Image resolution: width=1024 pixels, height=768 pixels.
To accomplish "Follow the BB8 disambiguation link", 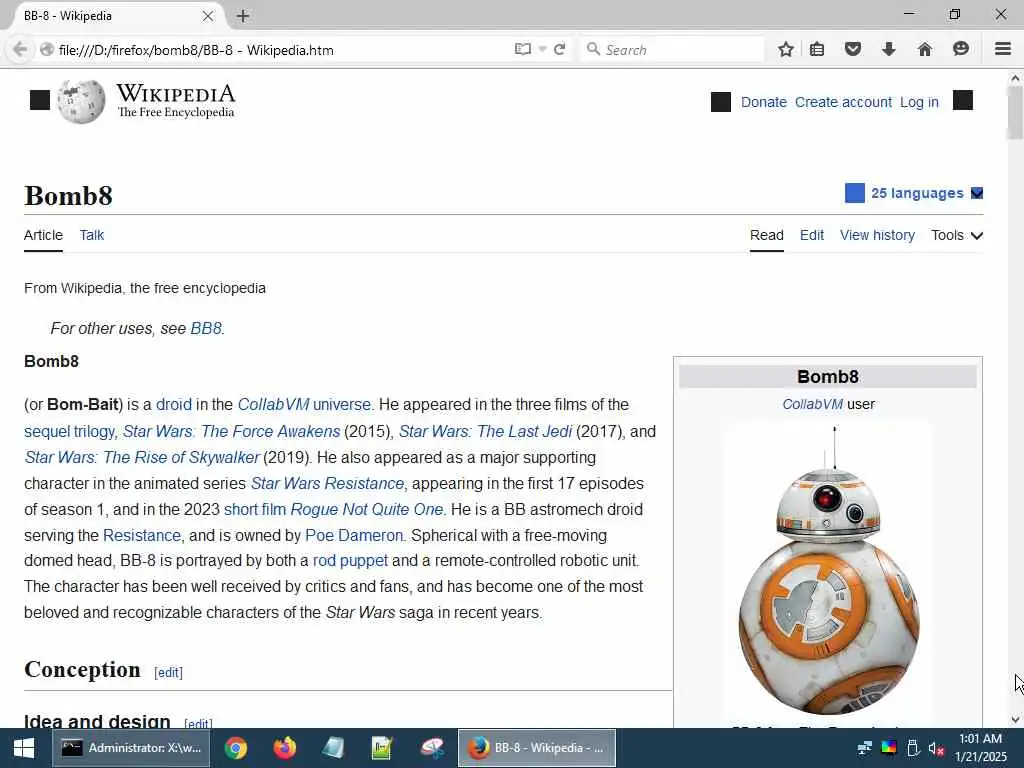I will click(206, 328).
